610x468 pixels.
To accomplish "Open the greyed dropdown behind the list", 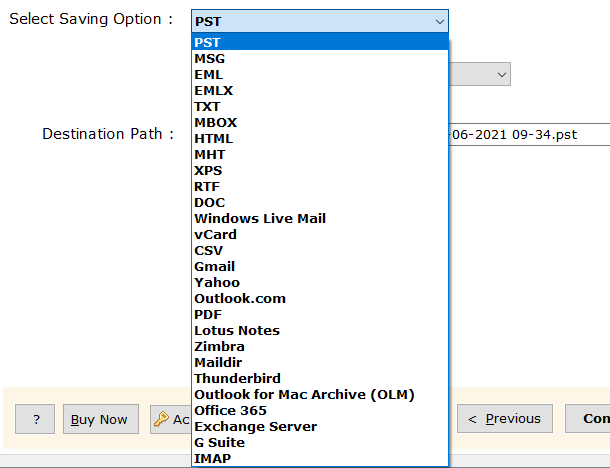I will (x=480, y=74).
